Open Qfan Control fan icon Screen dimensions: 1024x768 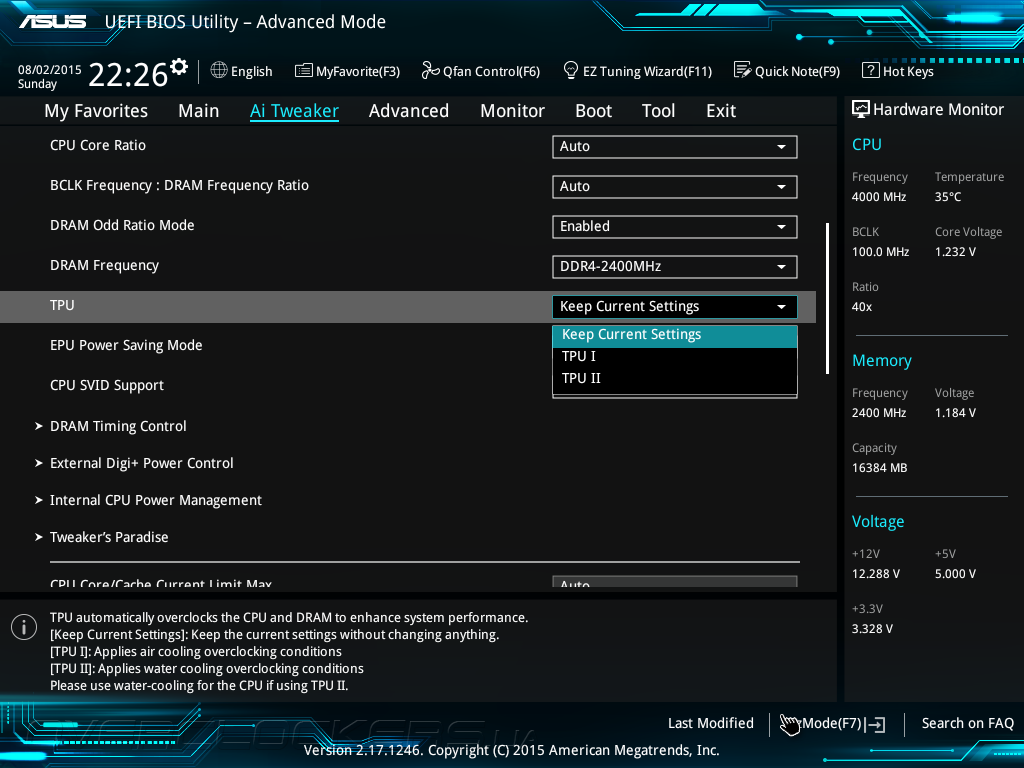(430, 71)
